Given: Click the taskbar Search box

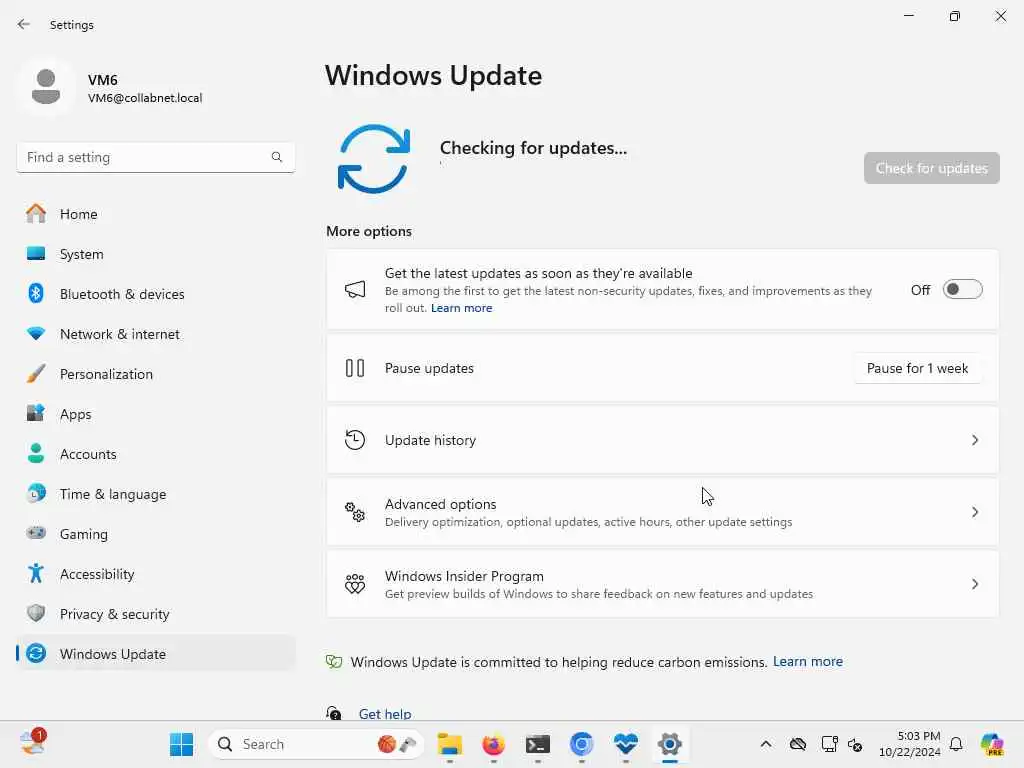Looking at the screenshot, I should (315, 744).
